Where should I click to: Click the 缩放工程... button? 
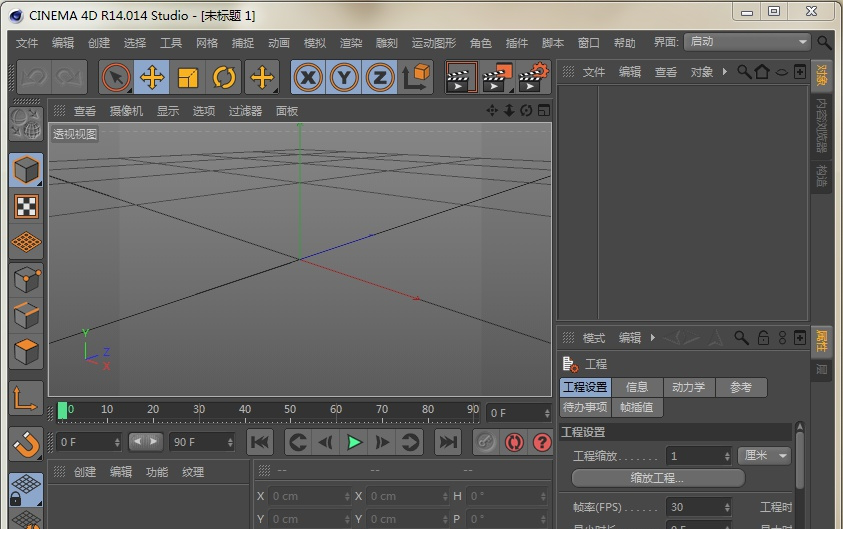(658, 478)
